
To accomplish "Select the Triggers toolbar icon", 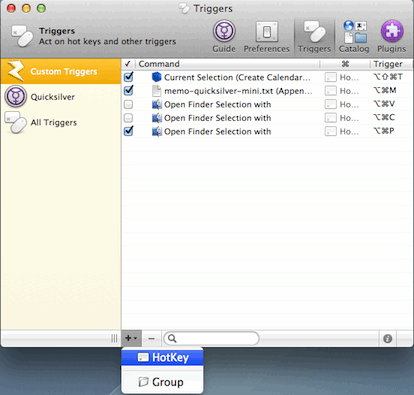I will click(314, 37).
